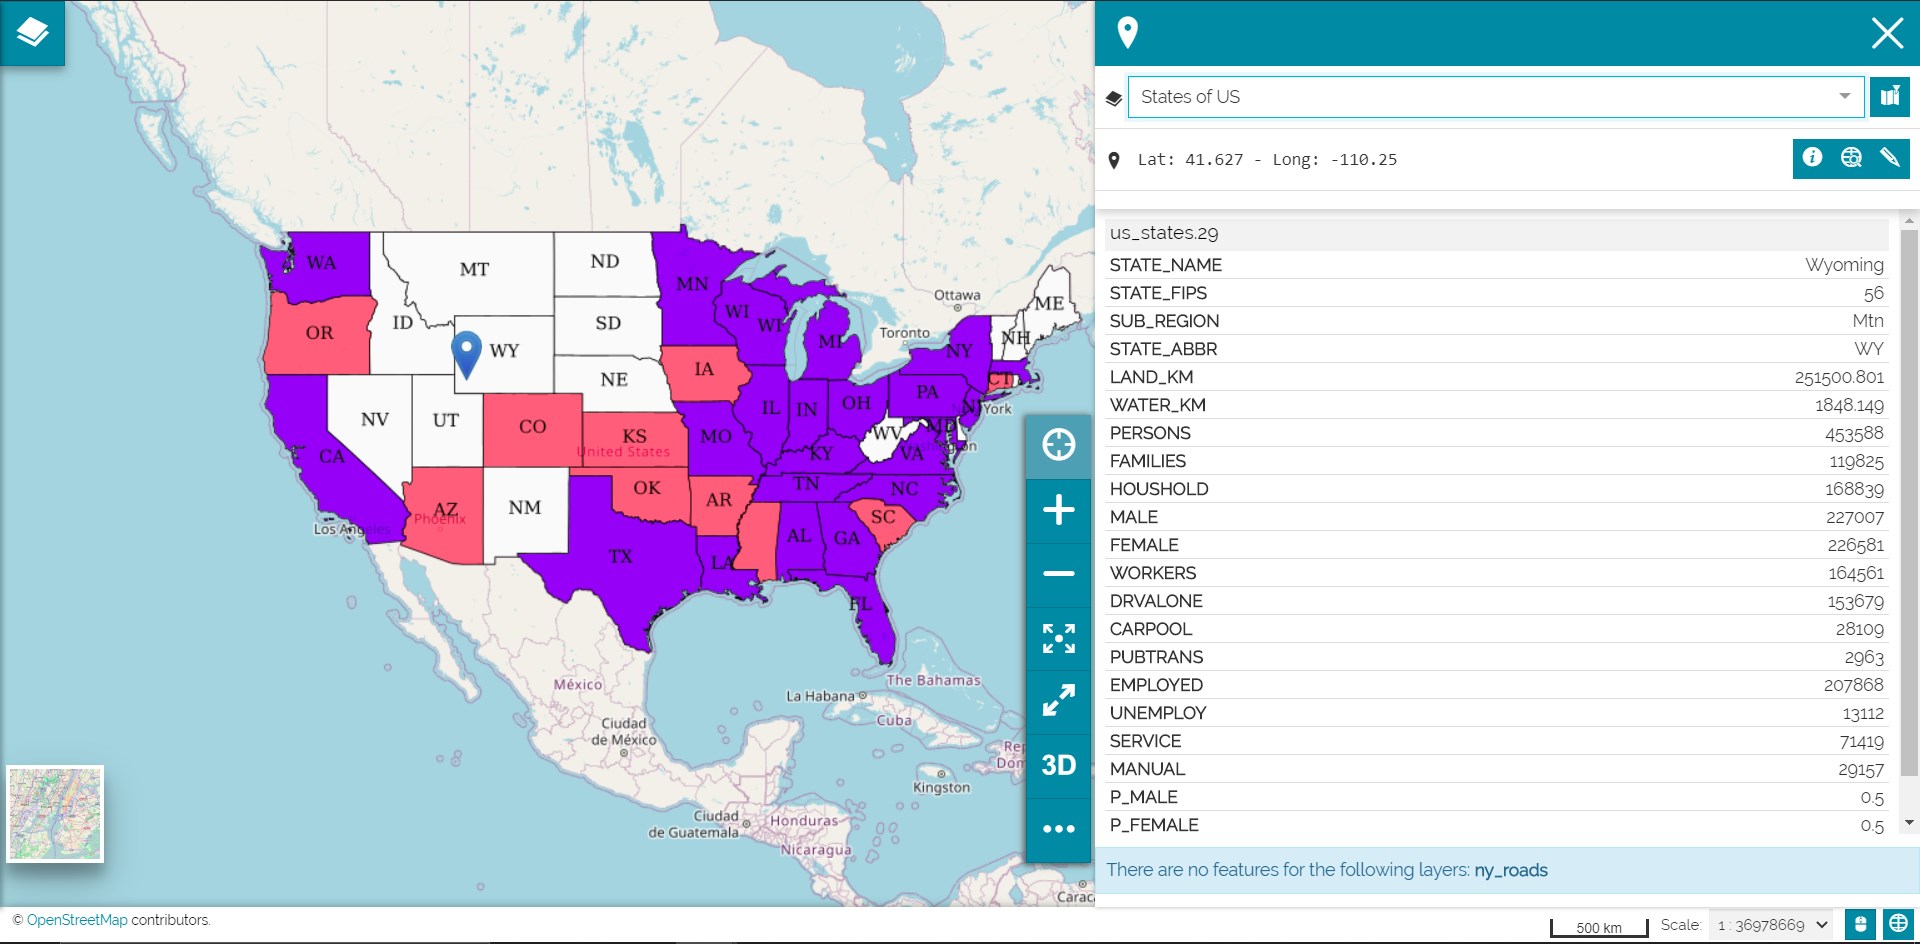The height and width of the screenshot is (944, 1920).
Task: Open the CRS selector globe button
Action: point(1897,925)
